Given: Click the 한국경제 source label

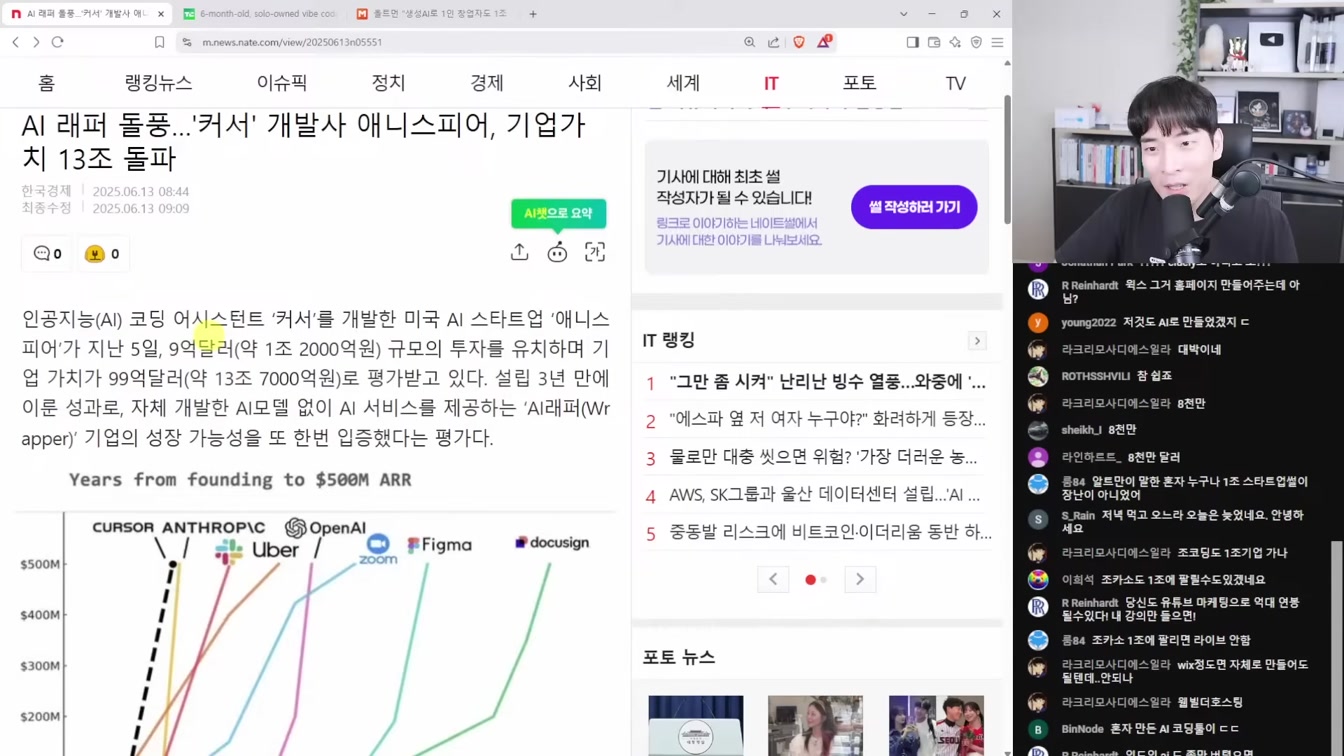Looking at the screenshot, I should (47, 191).
